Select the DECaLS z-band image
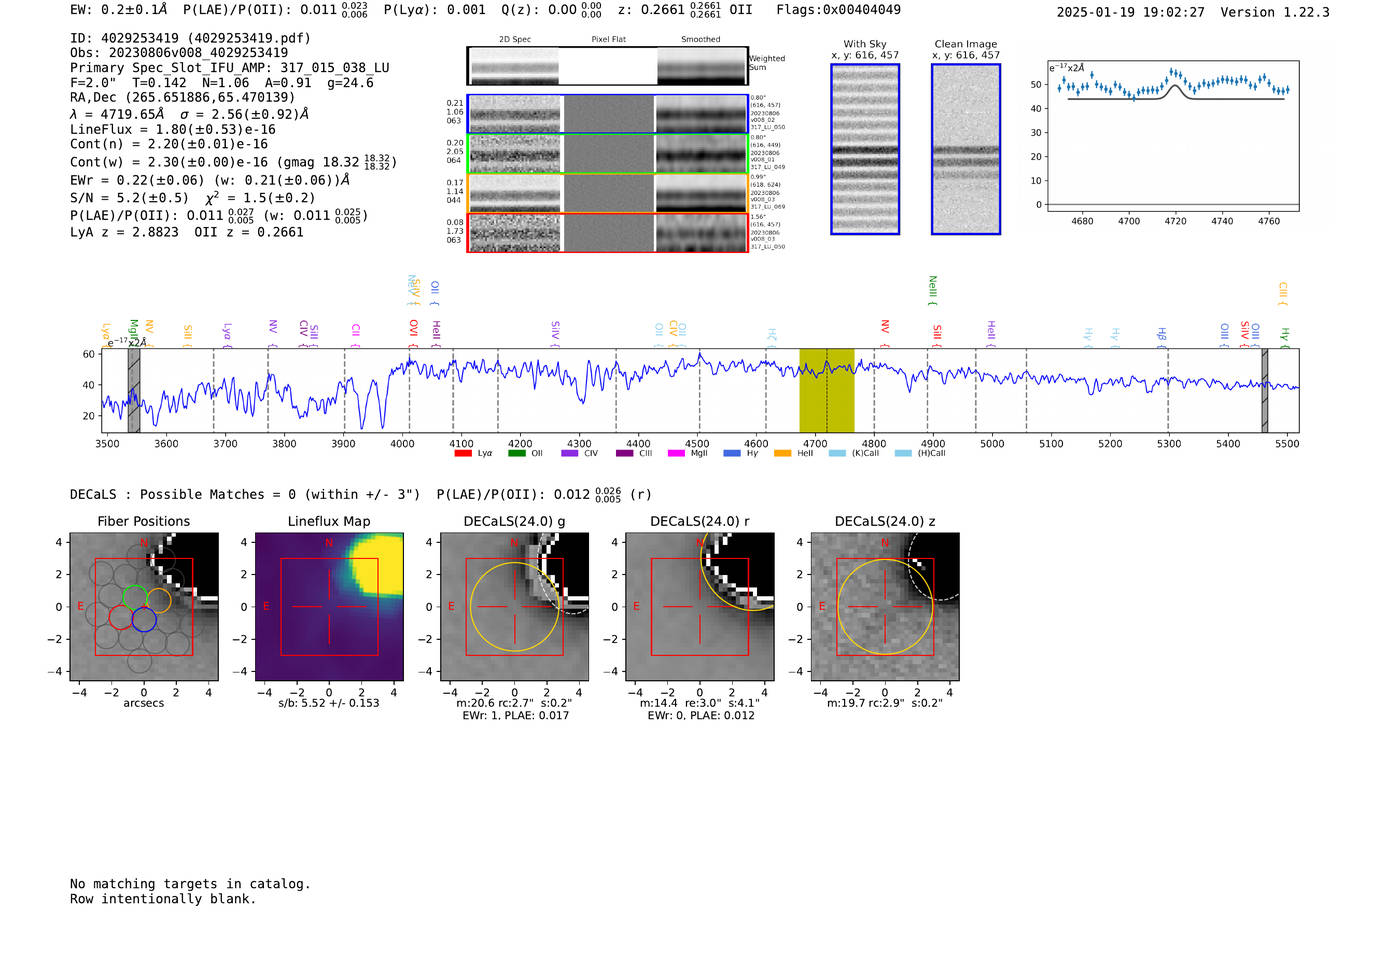The width and height of the screenshot is (1400, 953). (x=885, y=606)
